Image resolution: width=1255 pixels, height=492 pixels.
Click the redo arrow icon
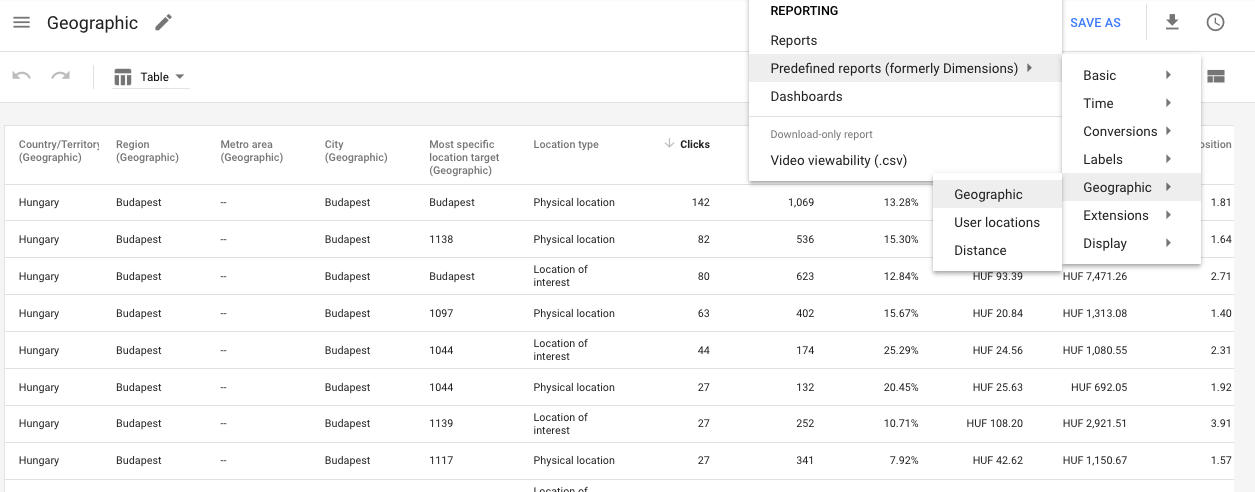61,76
